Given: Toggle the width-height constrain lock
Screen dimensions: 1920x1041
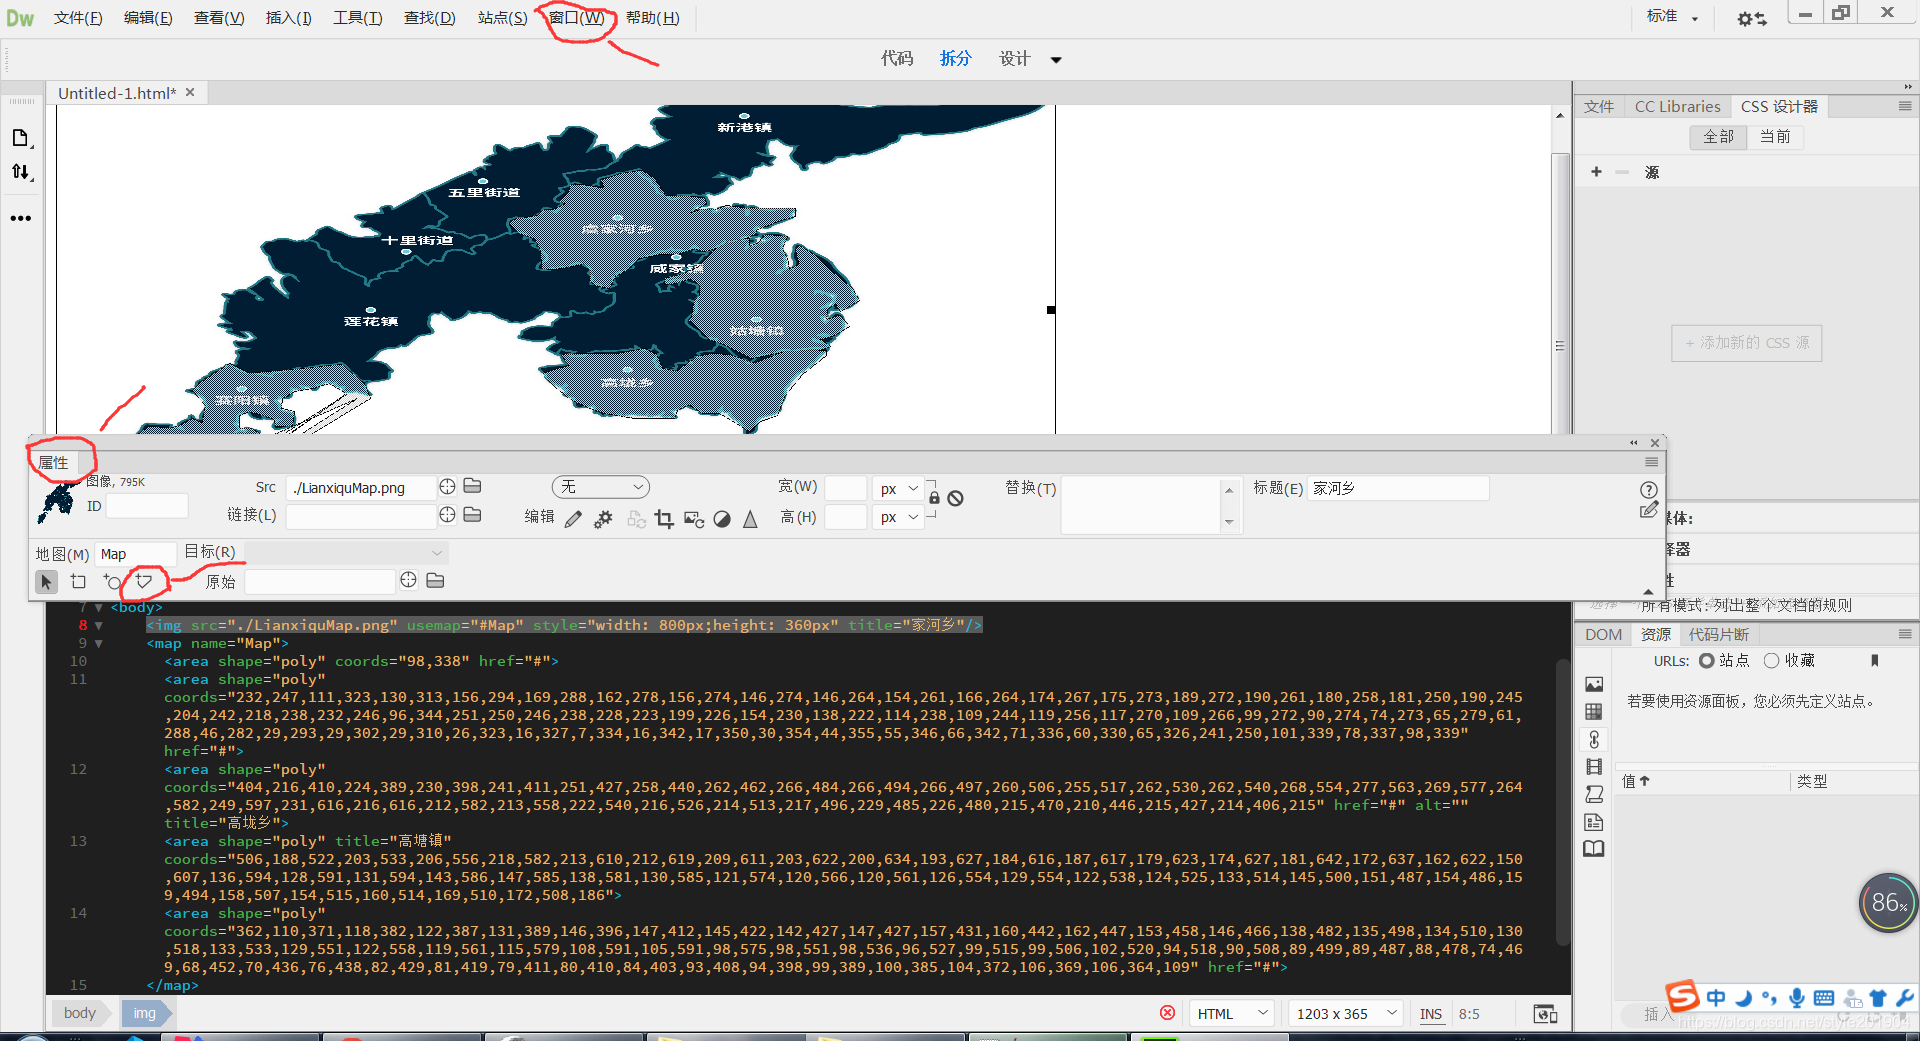Looking at the screenshot, I should tap(934, 497).
